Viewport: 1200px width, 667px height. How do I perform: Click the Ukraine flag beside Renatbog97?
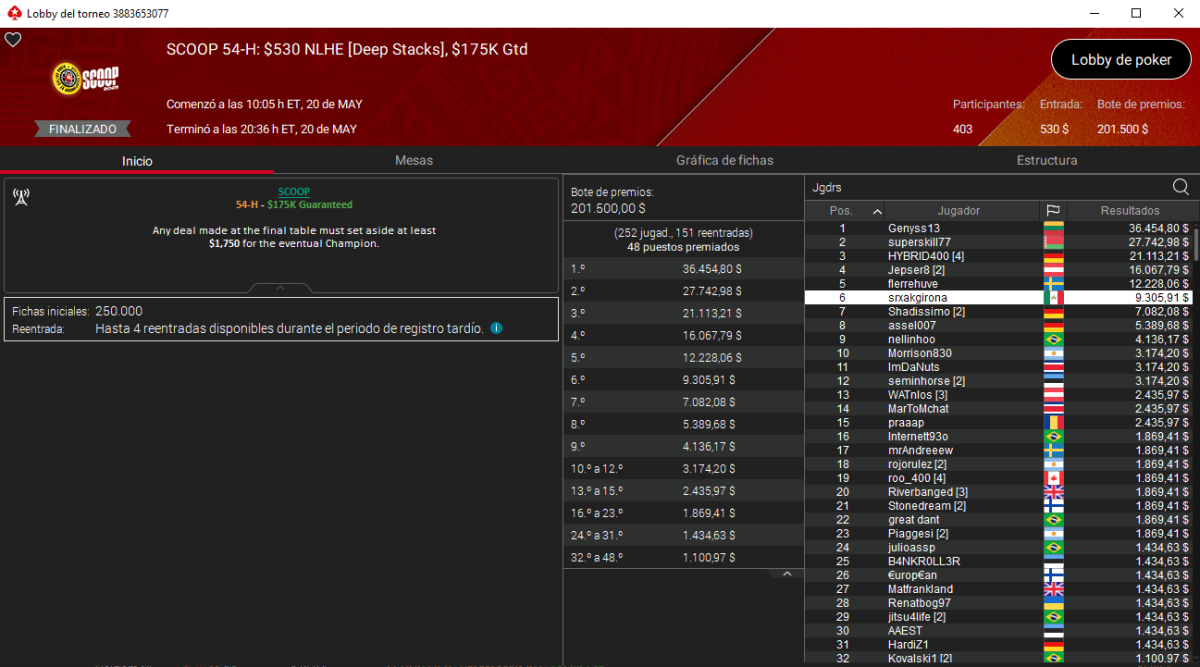[x=1053, y=604]
